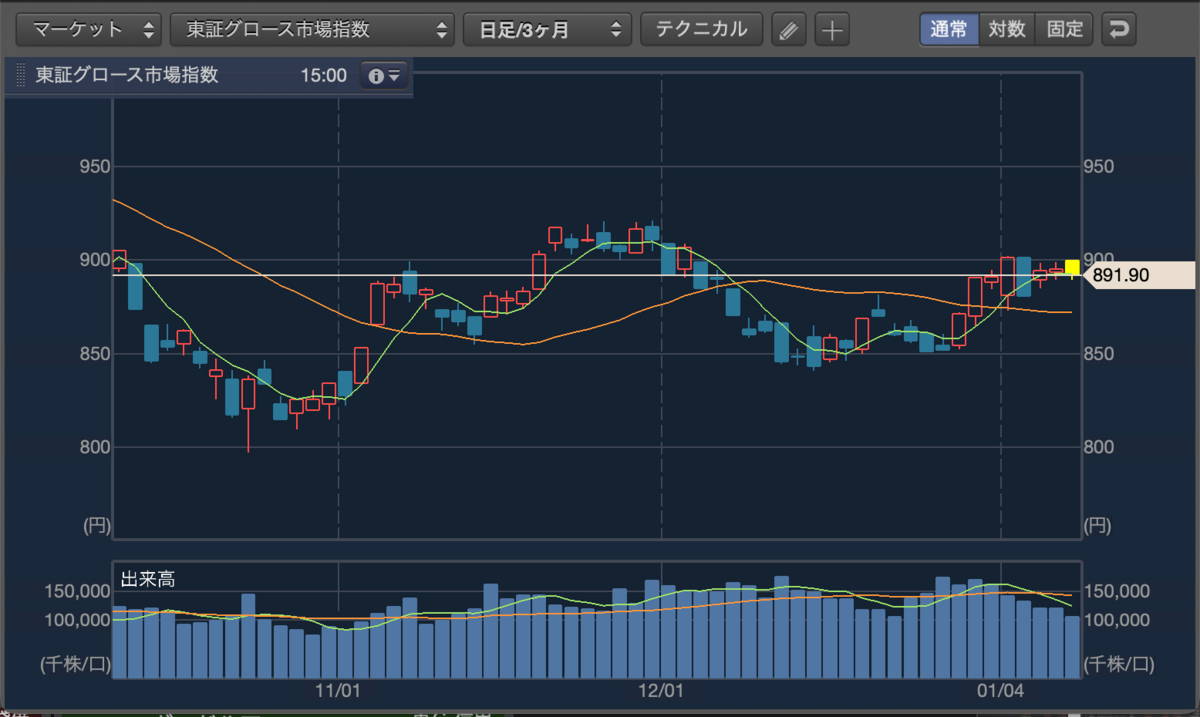The height and width of the screenshot is (717, 1200).
Task: Select the 固定 fixed scale mode
Action: pyautogui.click(x=1065, y=29)
